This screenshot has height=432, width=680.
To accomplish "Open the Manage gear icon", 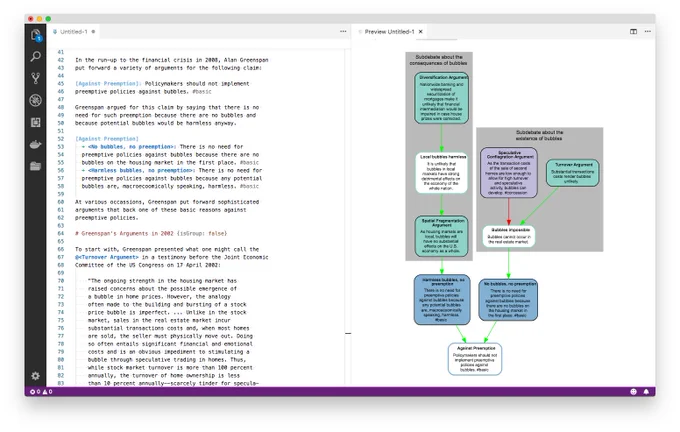I will pyautogui.click(x=36, y=376).
